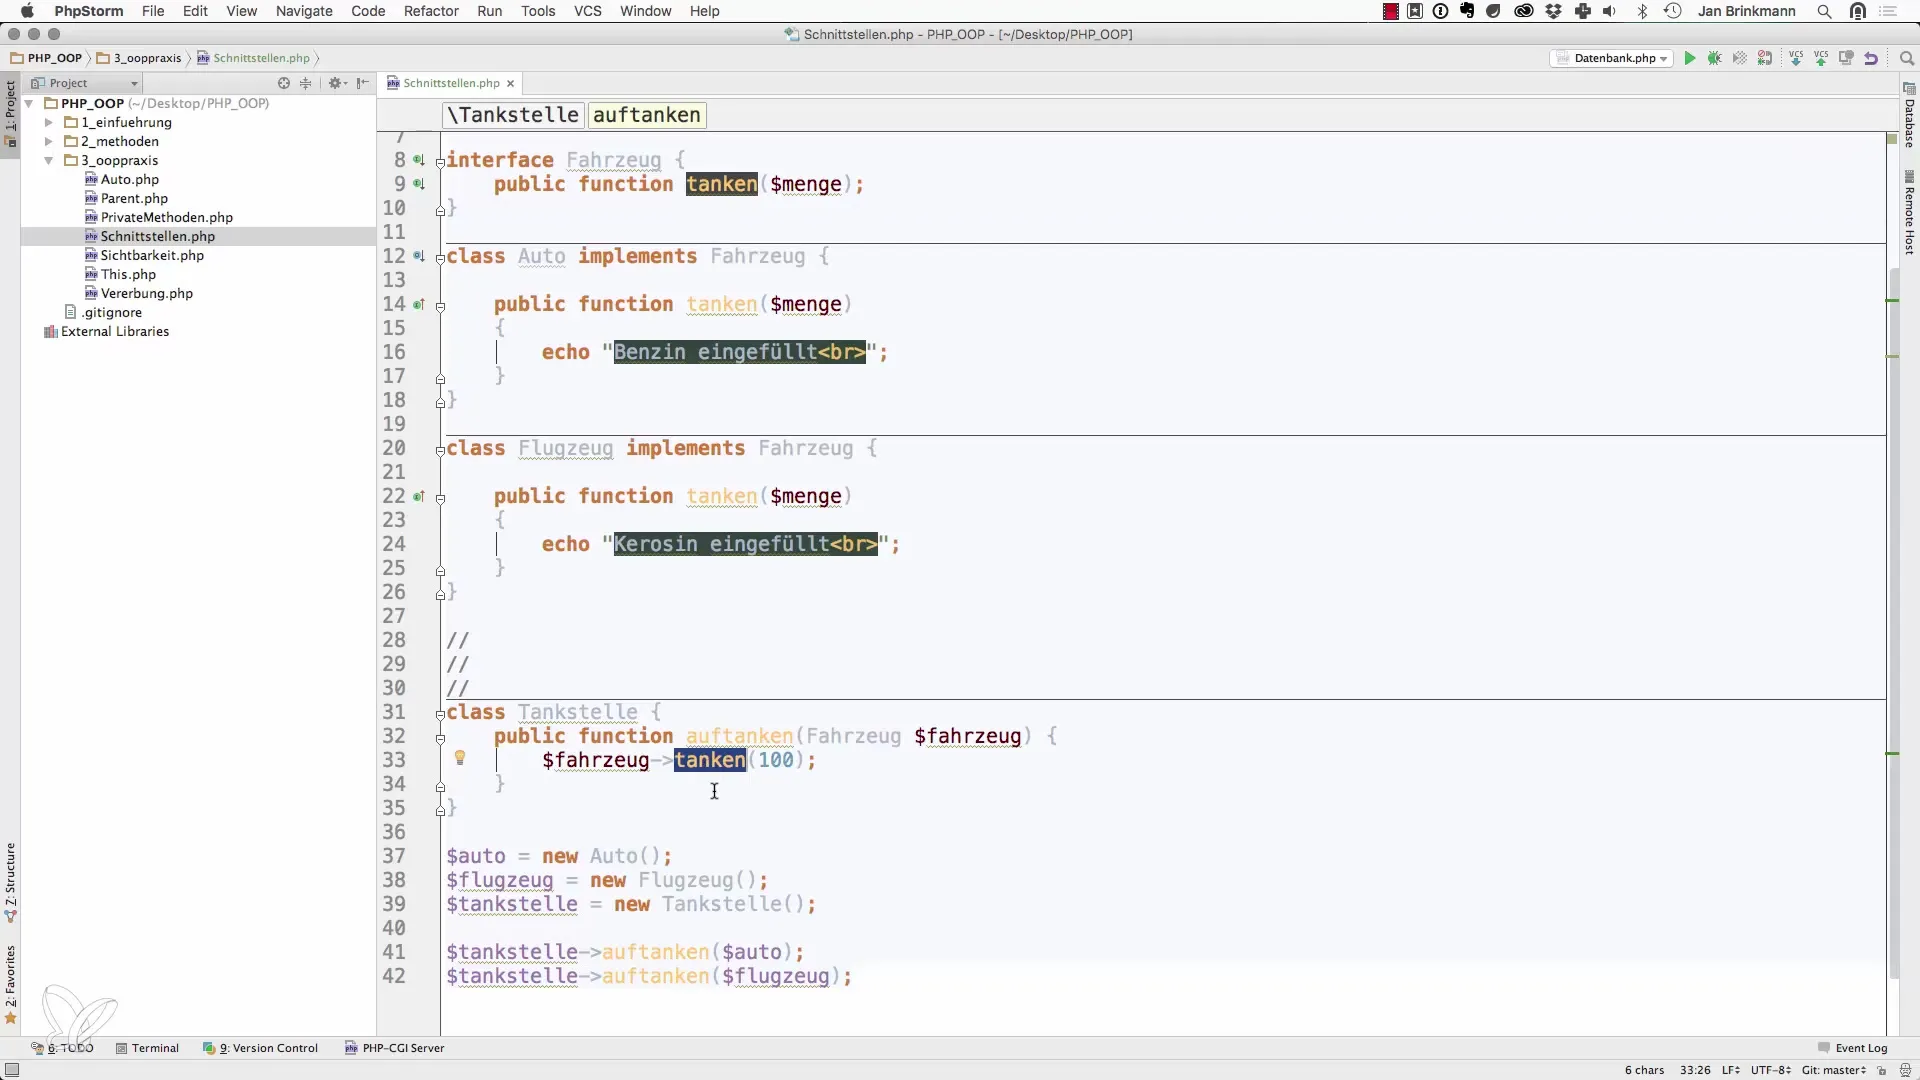Image resolution: width=1920 pixels, height=1080 pixels.
Task: Collapse code fold at class Flugzeug line 20
Action: [440, 450]
